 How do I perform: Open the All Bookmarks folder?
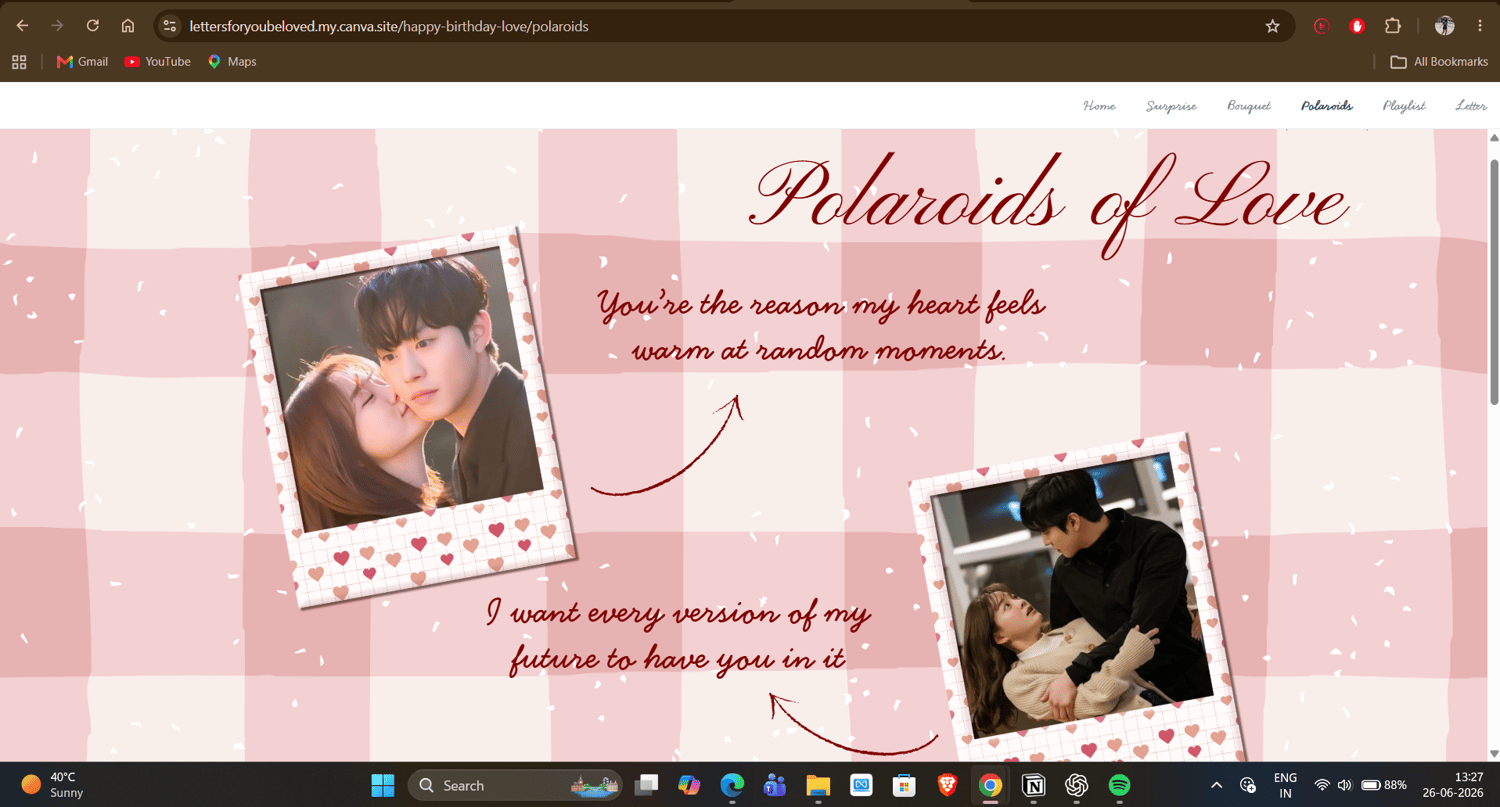click(1439, 62)
